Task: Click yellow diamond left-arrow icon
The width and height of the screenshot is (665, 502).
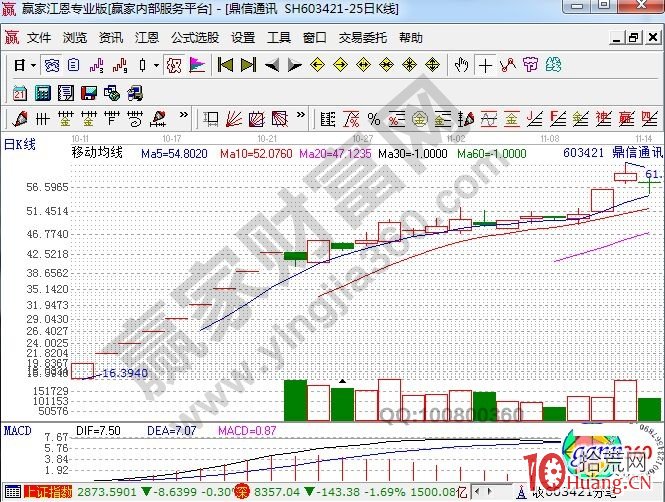Action: [x=317, y=65]
